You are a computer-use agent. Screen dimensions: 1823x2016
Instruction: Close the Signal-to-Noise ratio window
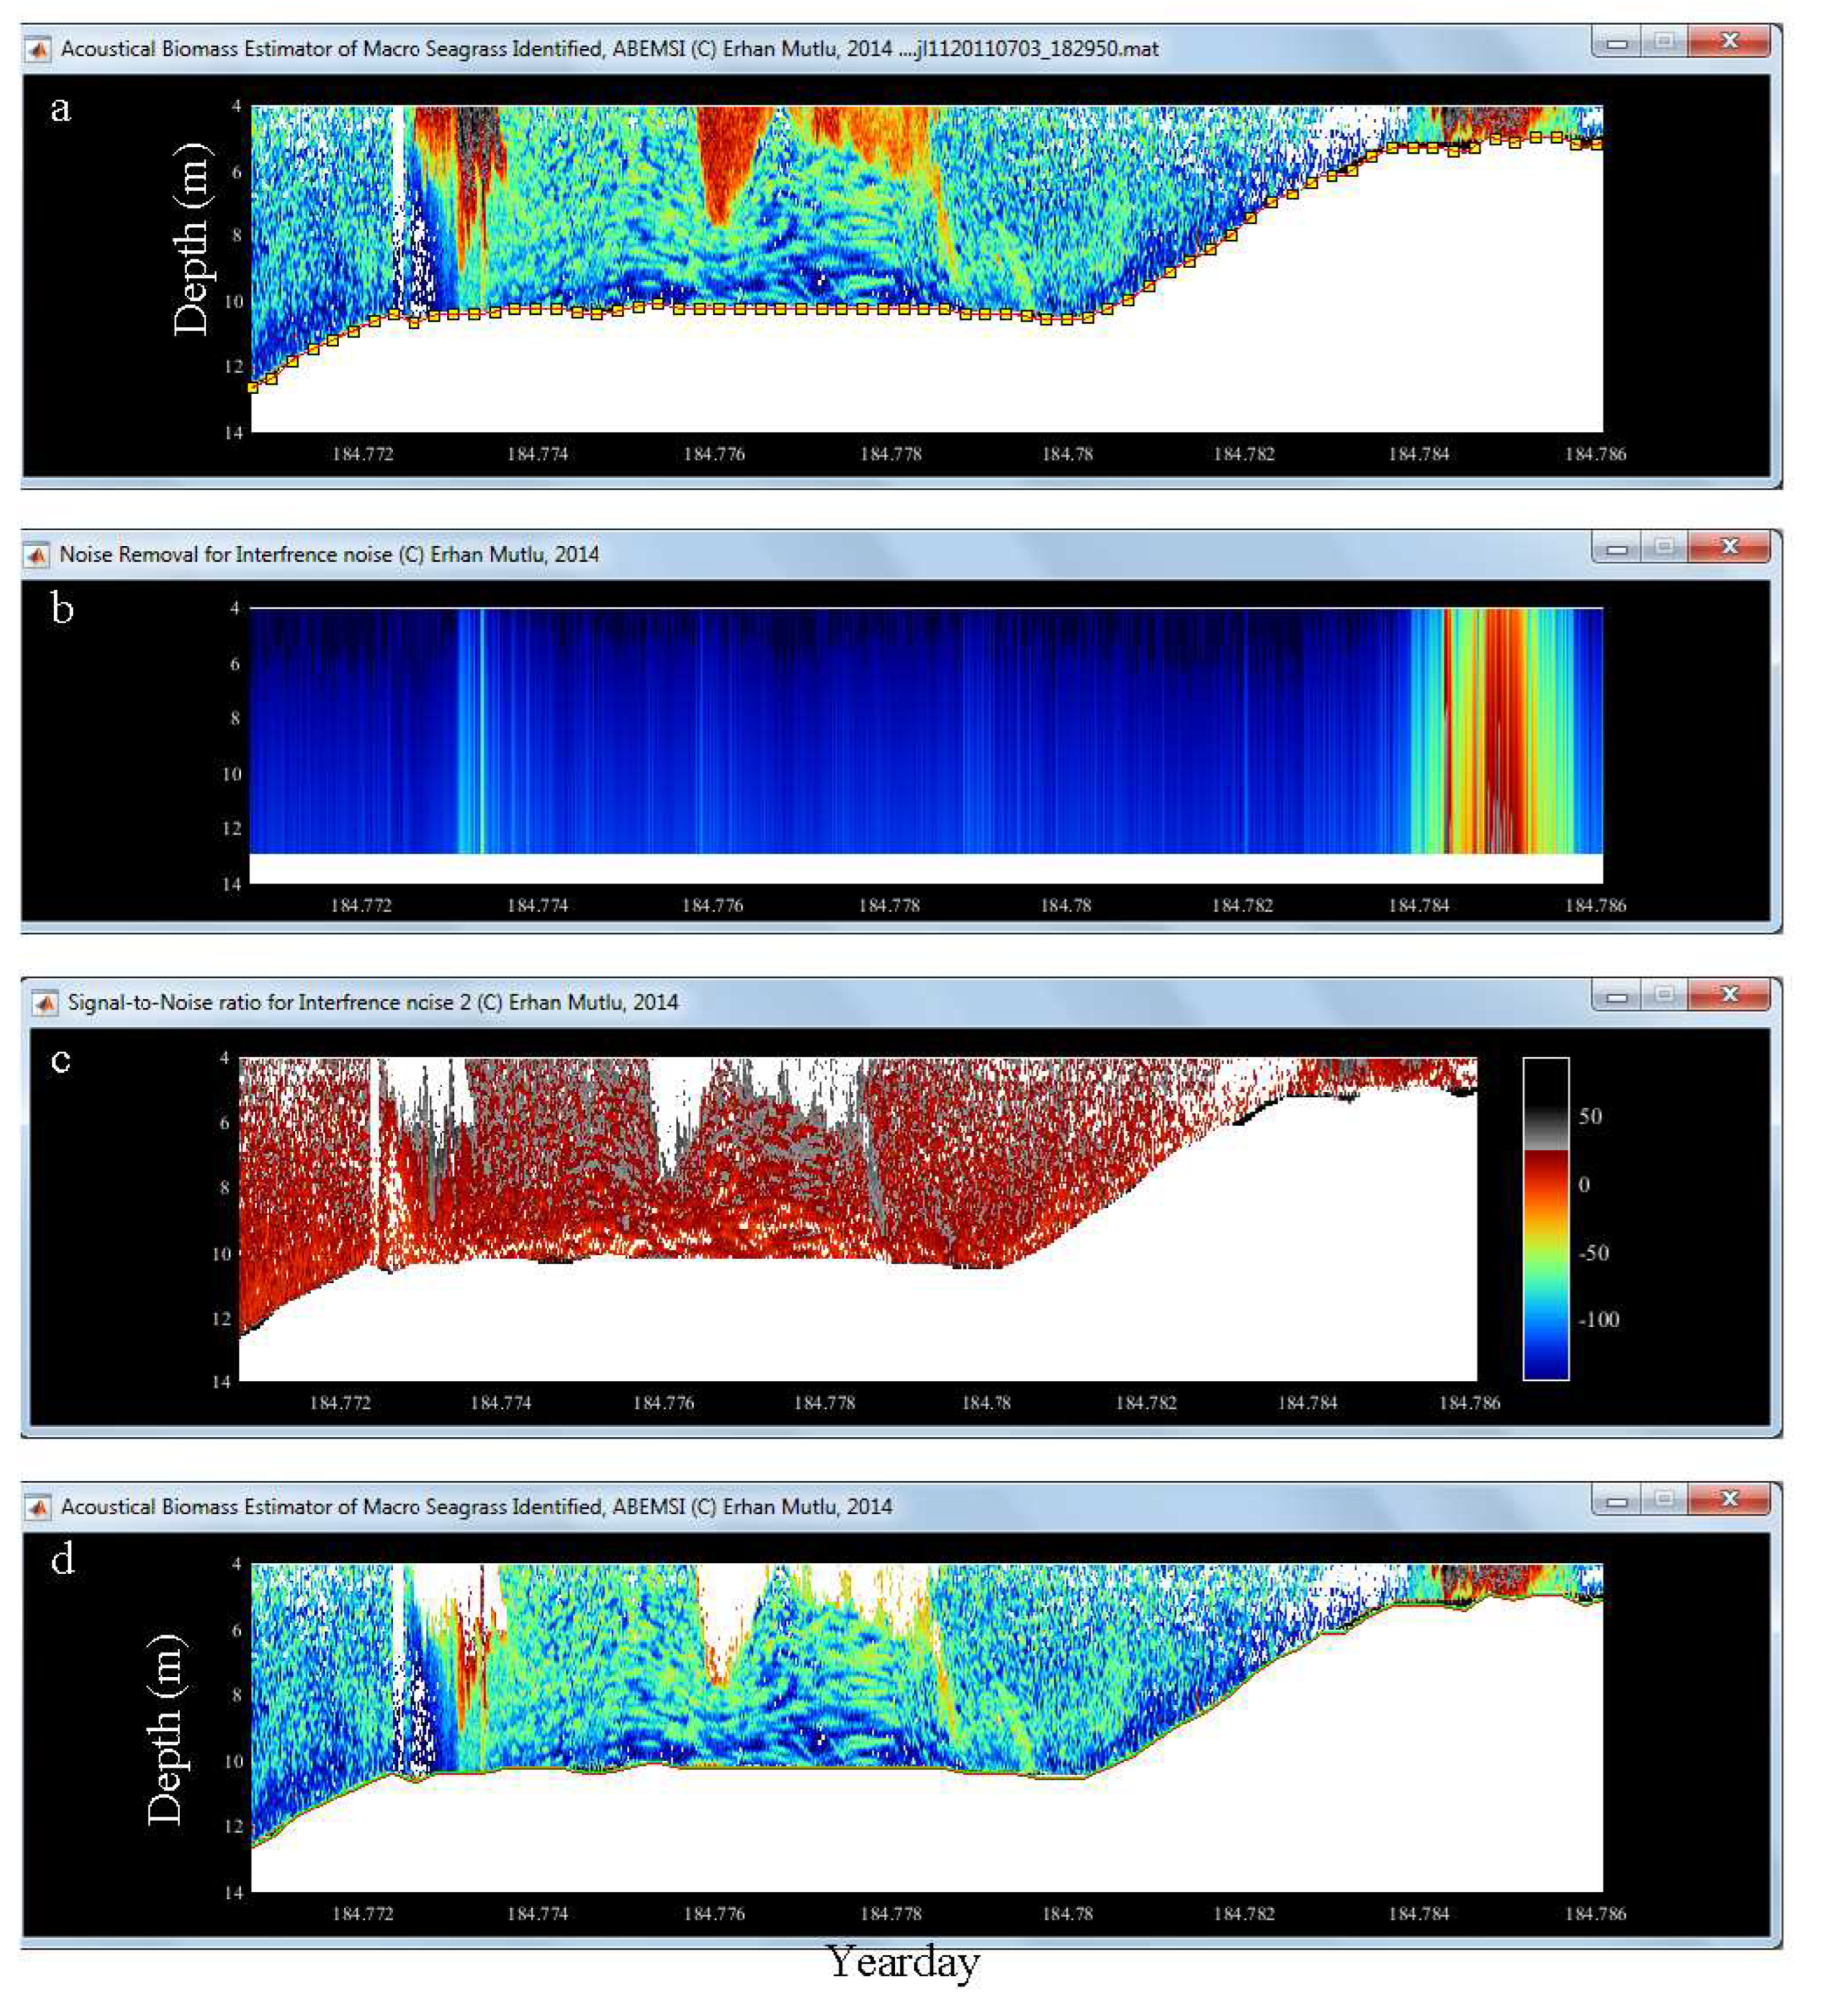click(x=1729, y=995)
